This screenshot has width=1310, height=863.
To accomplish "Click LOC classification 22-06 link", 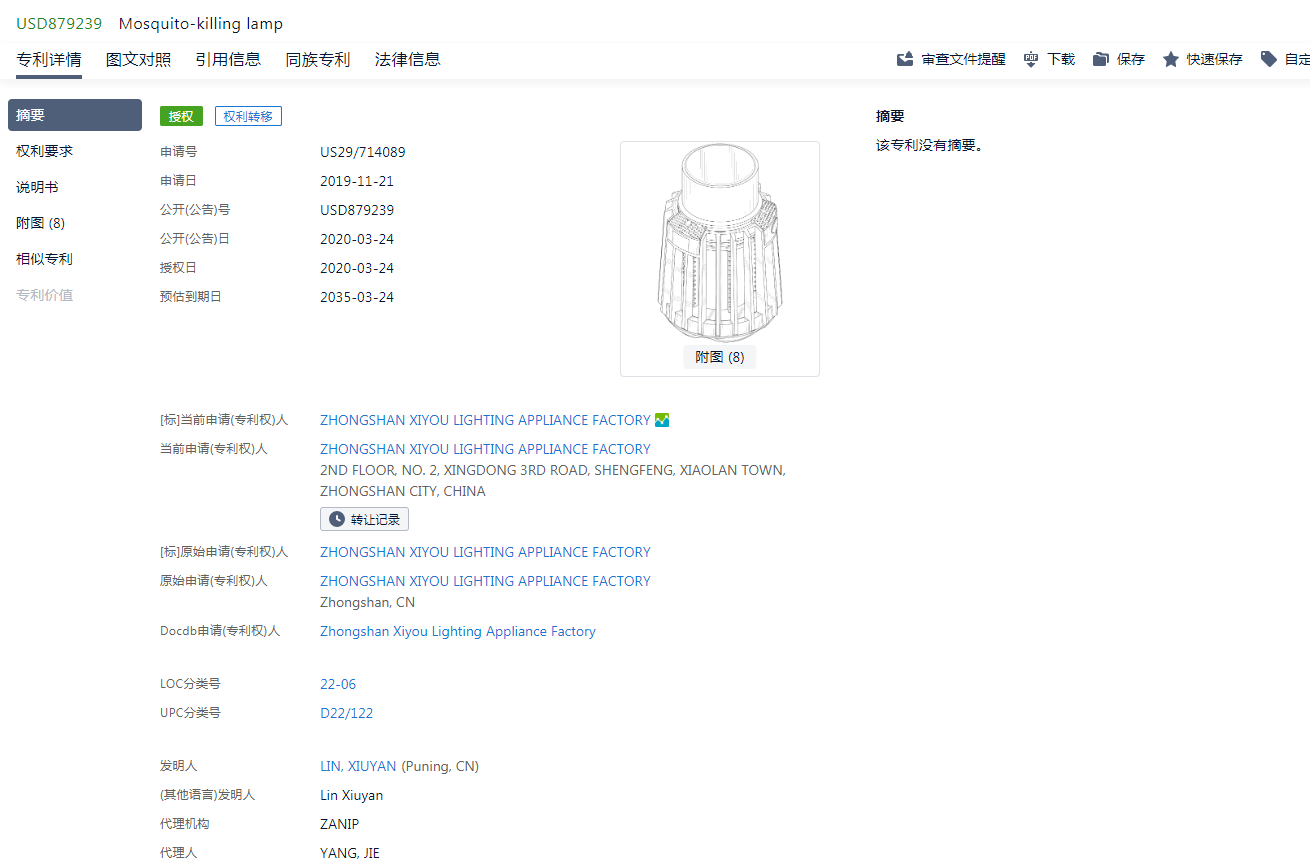I will 338,684.
